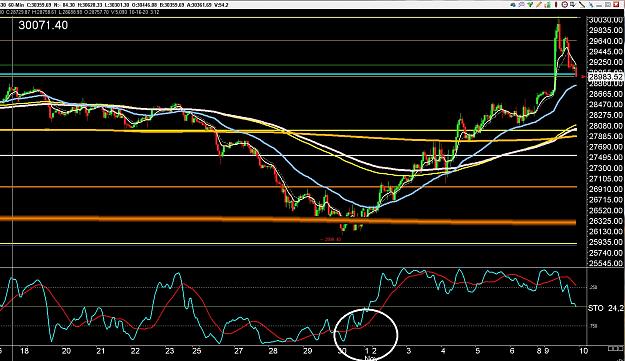Click the STO 24,2 indicator label
Screen dimensions: 625x361
click(605, 308)
